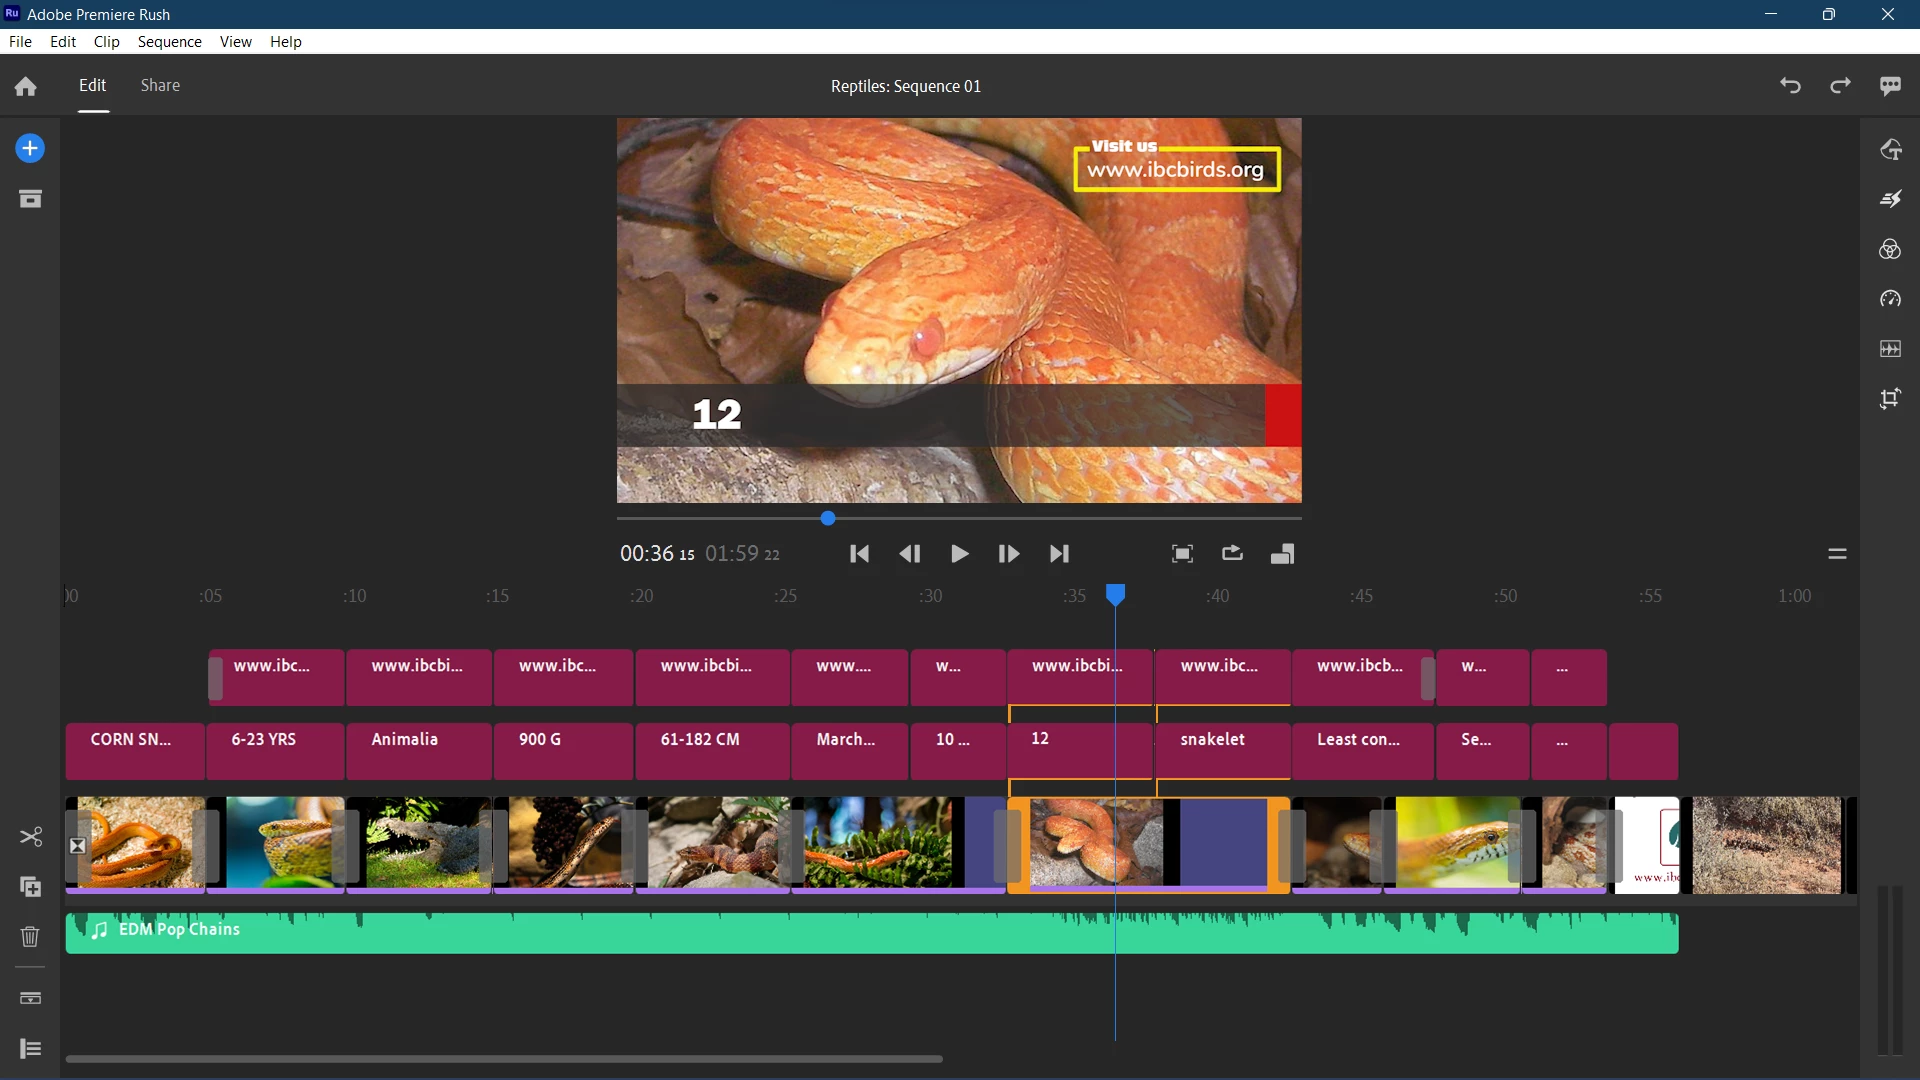Toggle full screen preview
1920x1080 pixels.
(x=1182, y=554)
